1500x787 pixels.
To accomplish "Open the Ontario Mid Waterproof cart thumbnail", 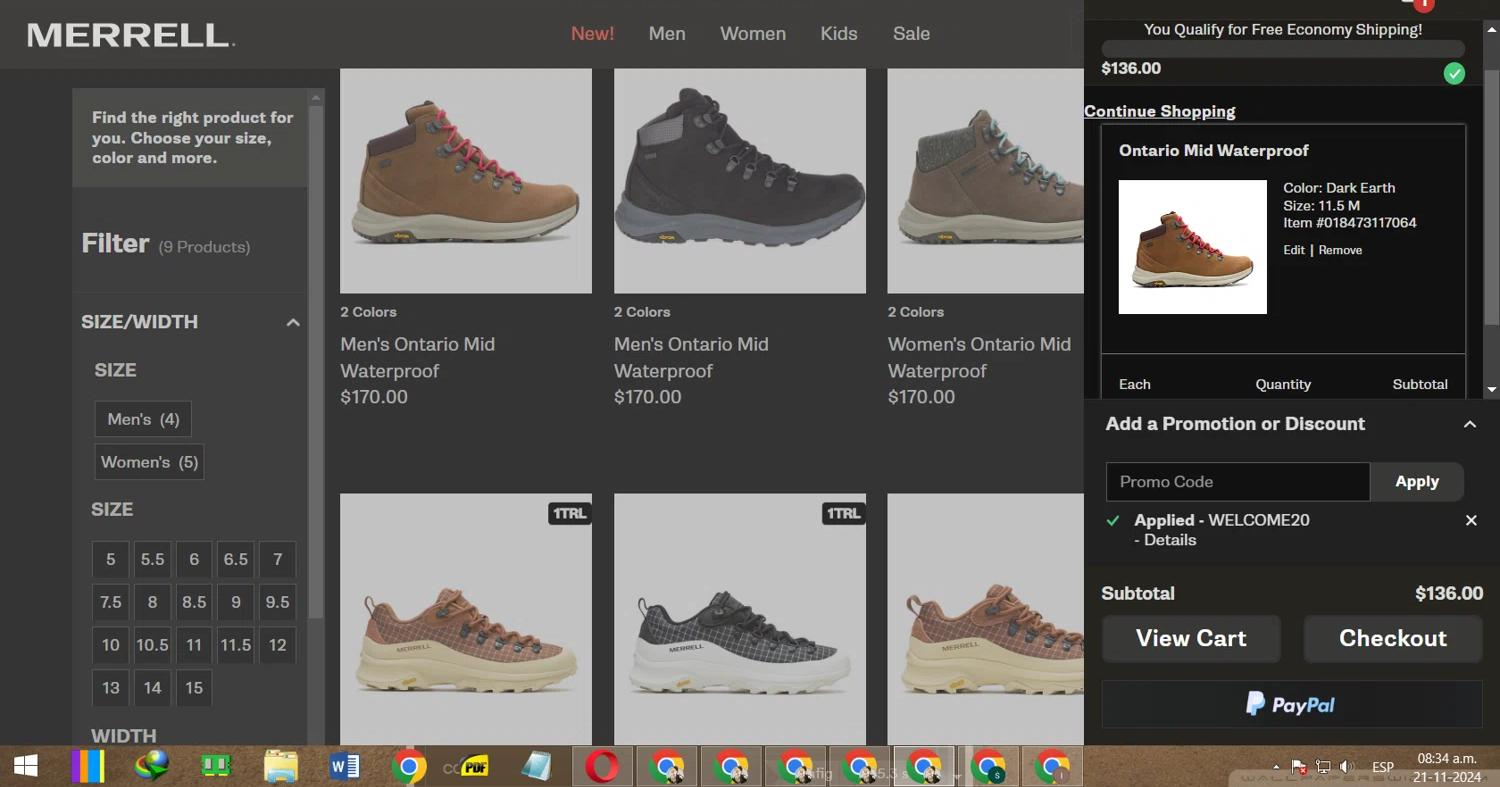I will [x=1192, y=247].
